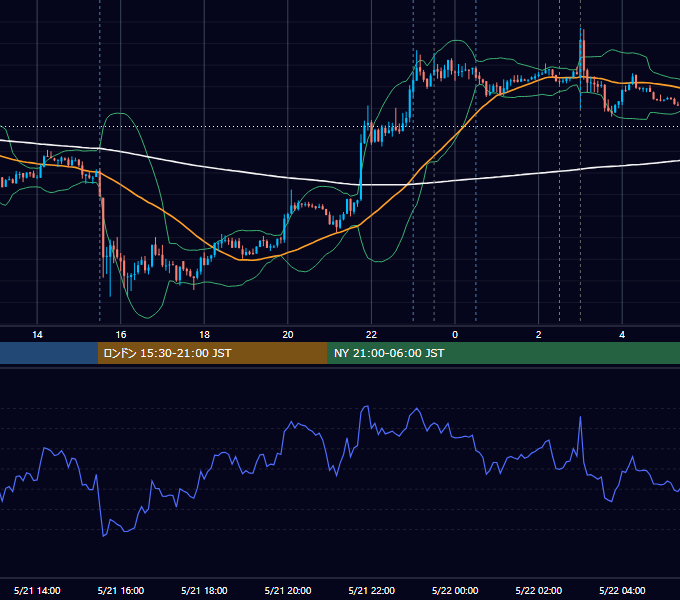
Task: Click the 14 hour label on upper axis
Action: 37,335
